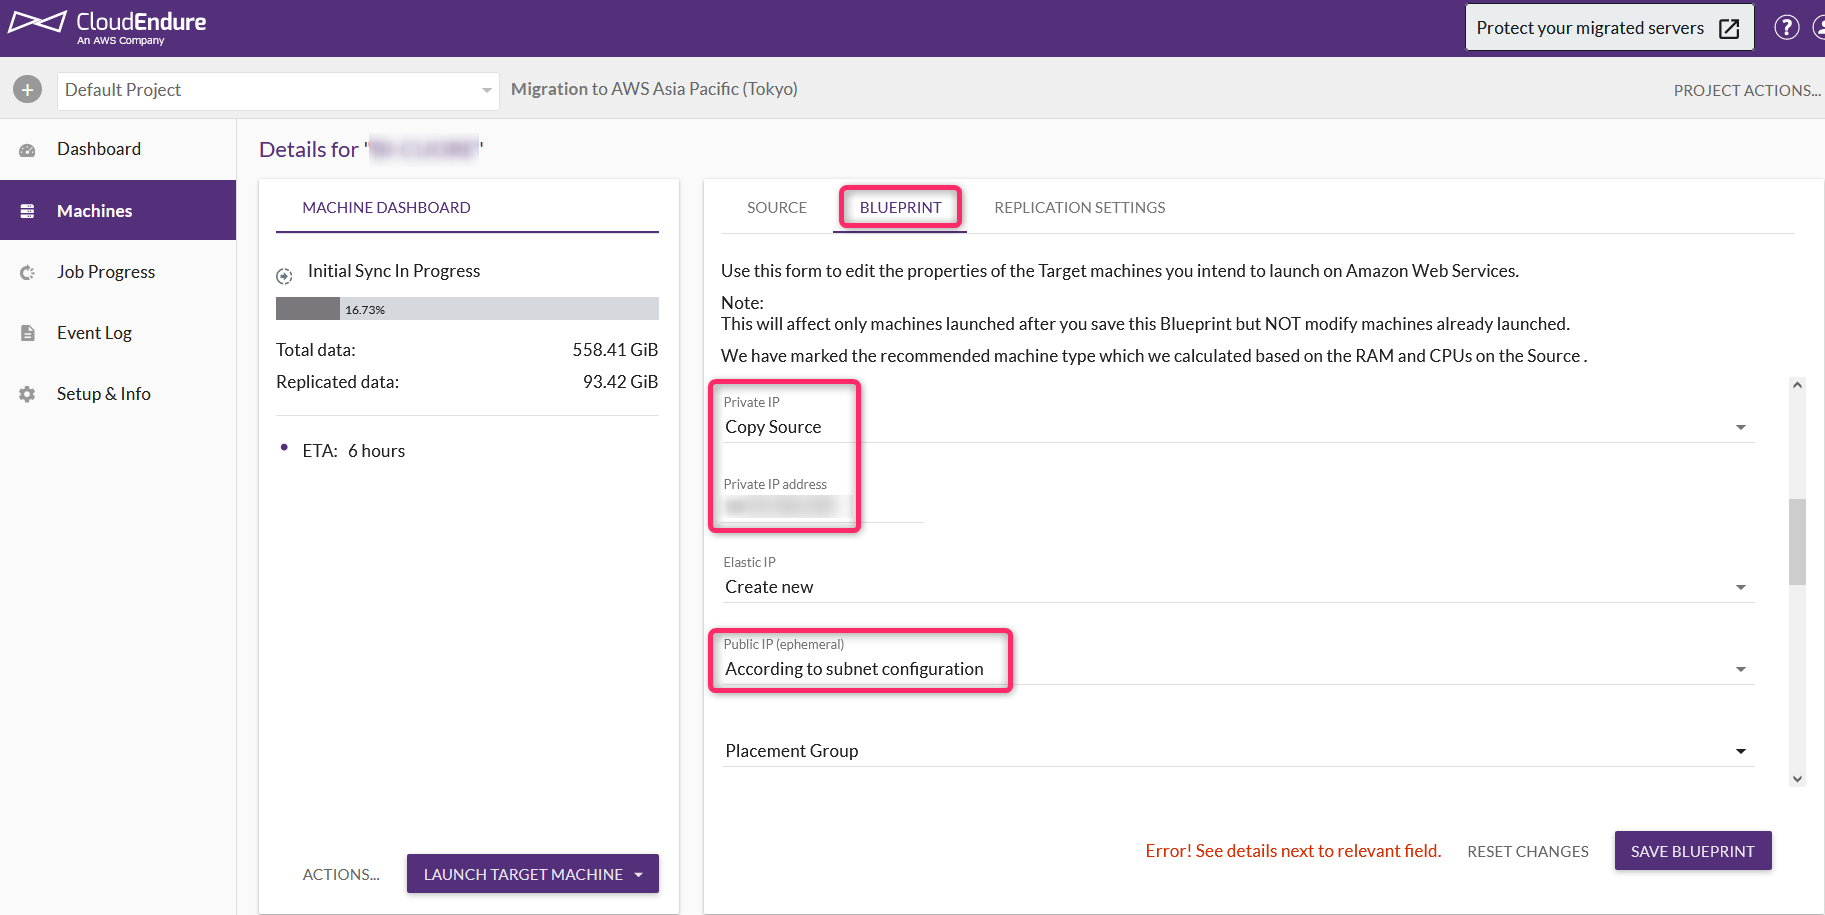The width and height of the screenshot is (1825, 915).
Task: Click Protect your migrated servers button
Action: [x=1610, y=28]
